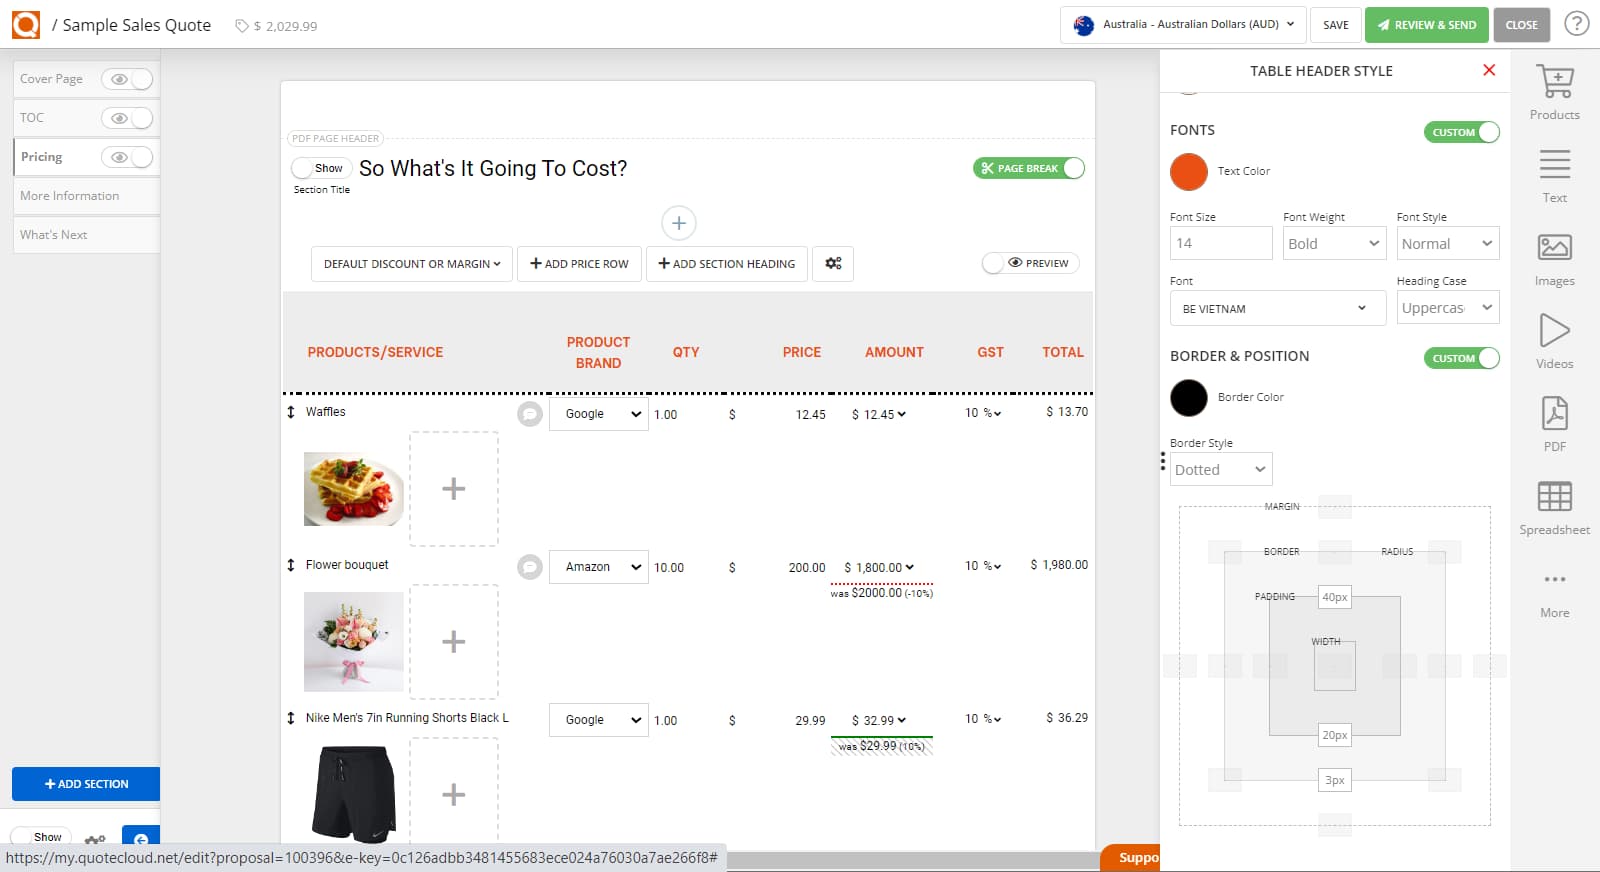The image size is (1600, 872).
Task: Open the Heading Case Uppercase dropdown
Action: click(1447, 308)
